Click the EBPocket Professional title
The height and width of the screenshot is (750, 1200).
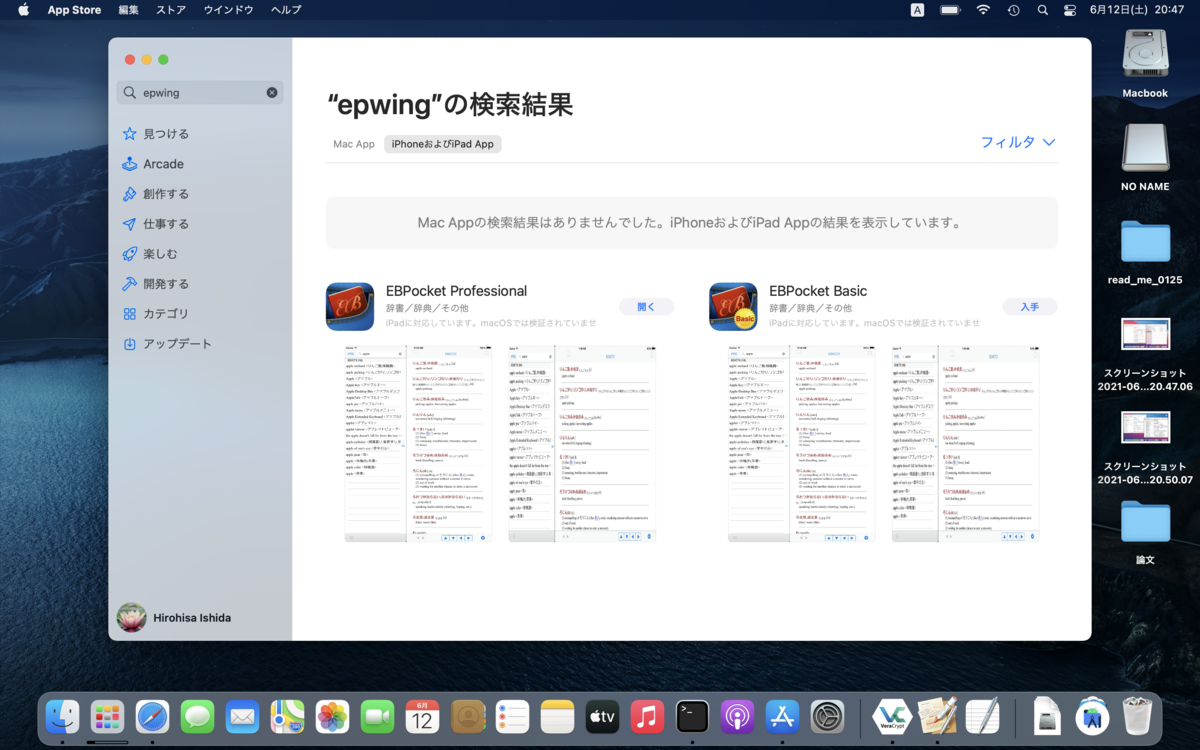coord(456,291)
